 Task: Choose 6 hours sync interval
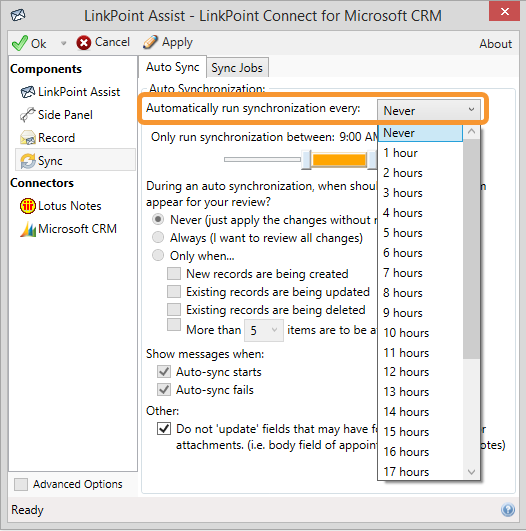420,253
